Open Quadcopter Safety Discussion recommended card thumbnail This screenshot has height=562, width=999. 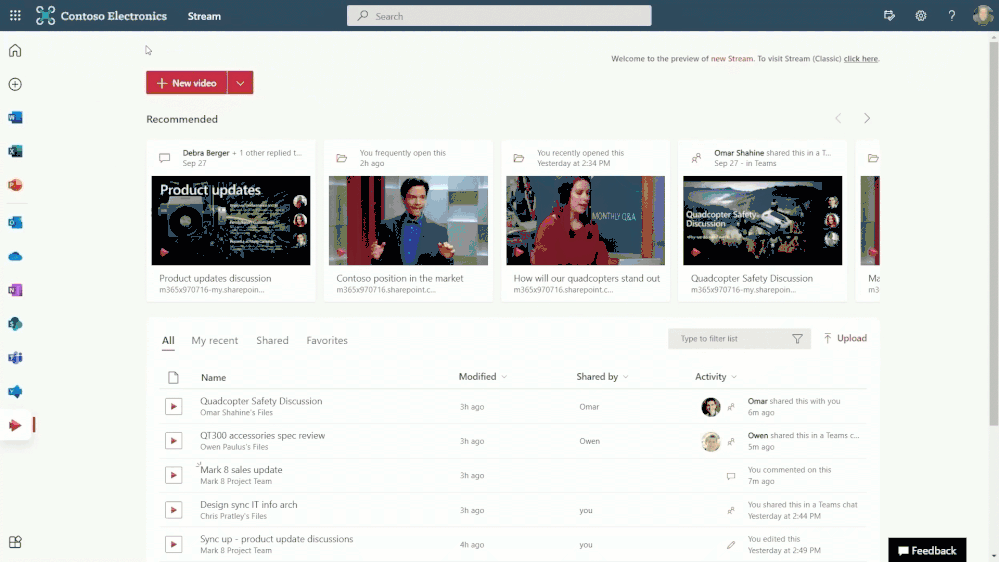(763, 220)
